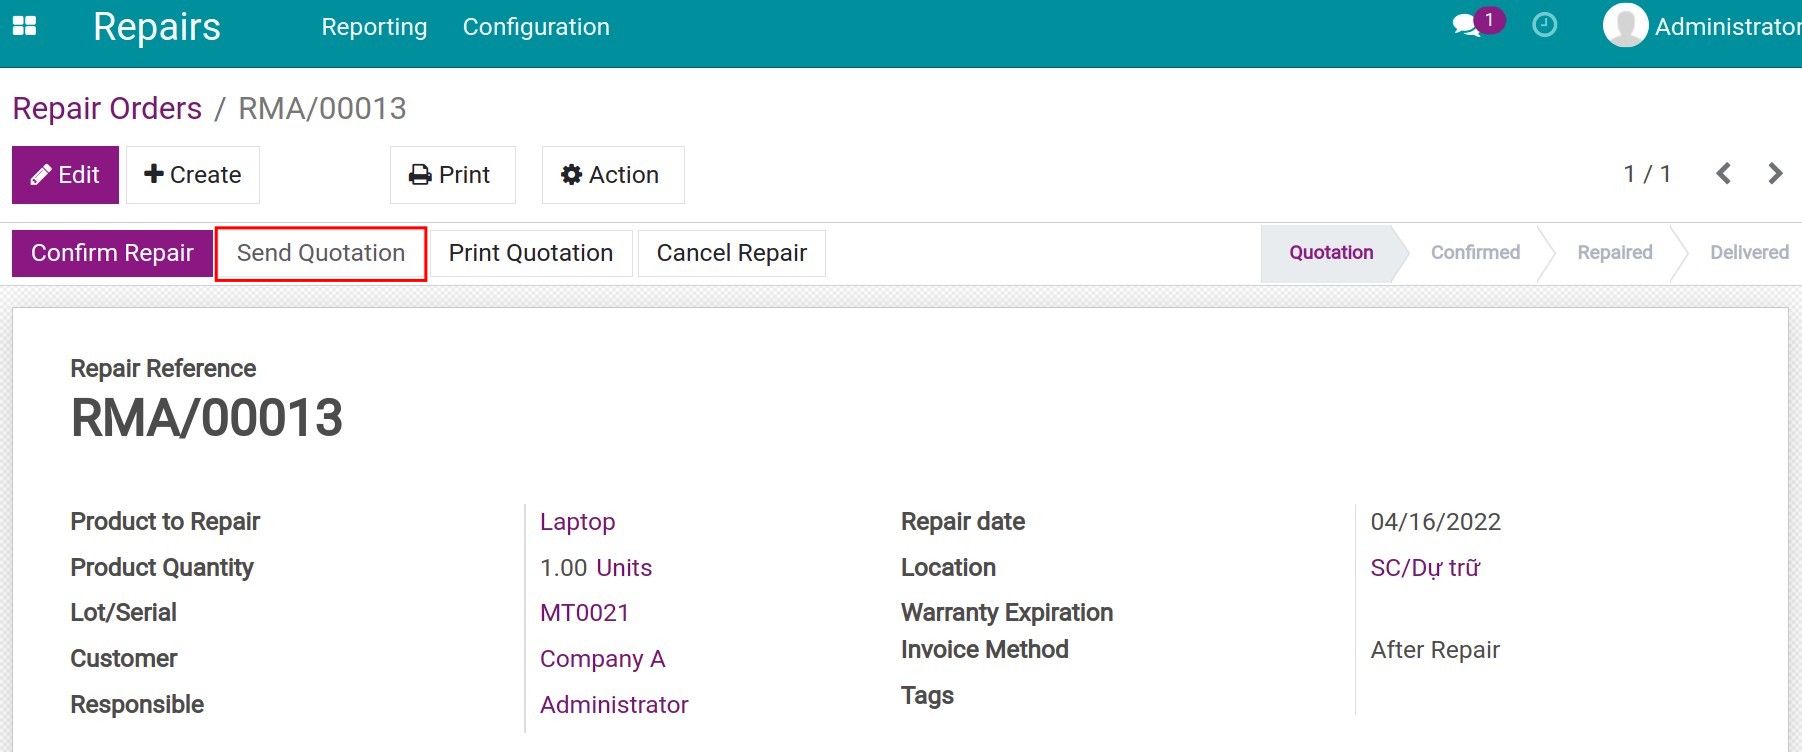1802x752 pixels.
Task: Click the RMA/00013 repair reference heading
Action: pyautogui.click(x=207, y=418)
